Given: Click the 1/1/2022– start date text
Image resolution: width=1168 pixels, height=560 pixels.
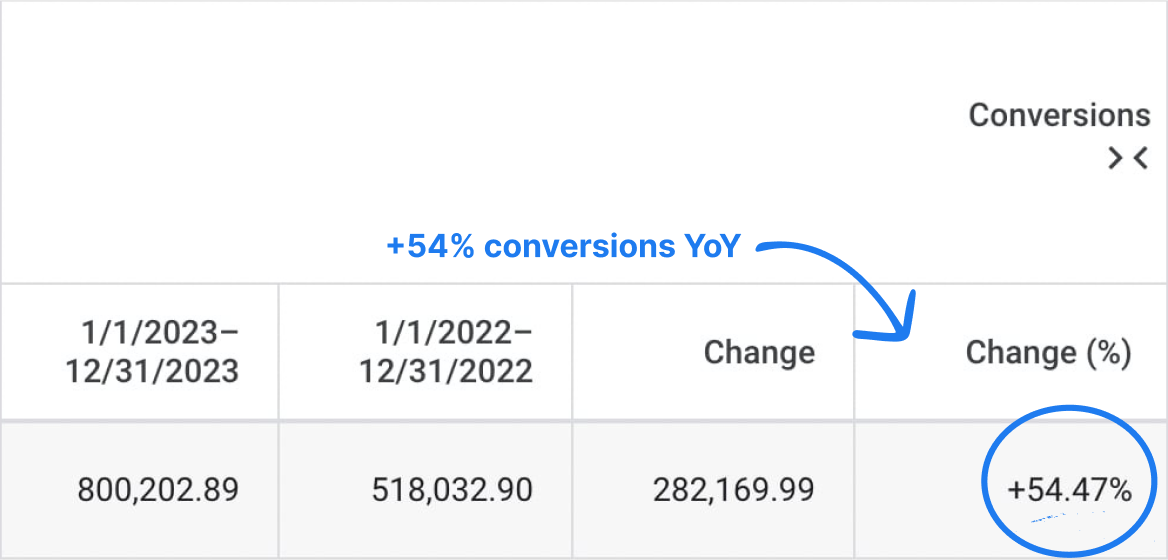Looking at the screenshot, I should 453,332.
